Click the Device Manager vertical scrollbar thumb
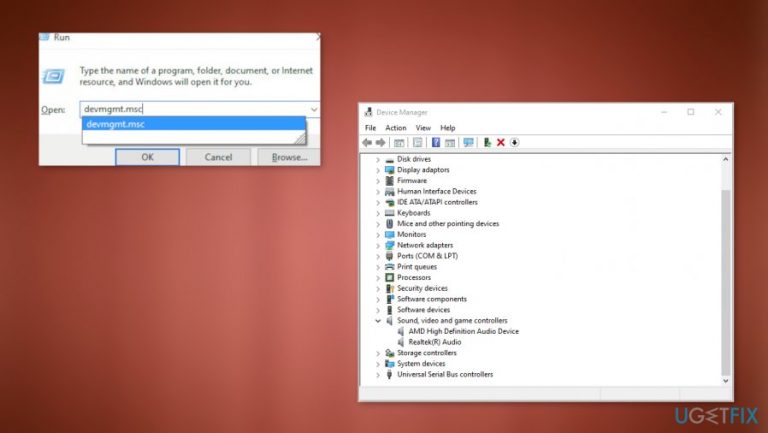This screenshot has width=768, height=433. tap(725, 282)
